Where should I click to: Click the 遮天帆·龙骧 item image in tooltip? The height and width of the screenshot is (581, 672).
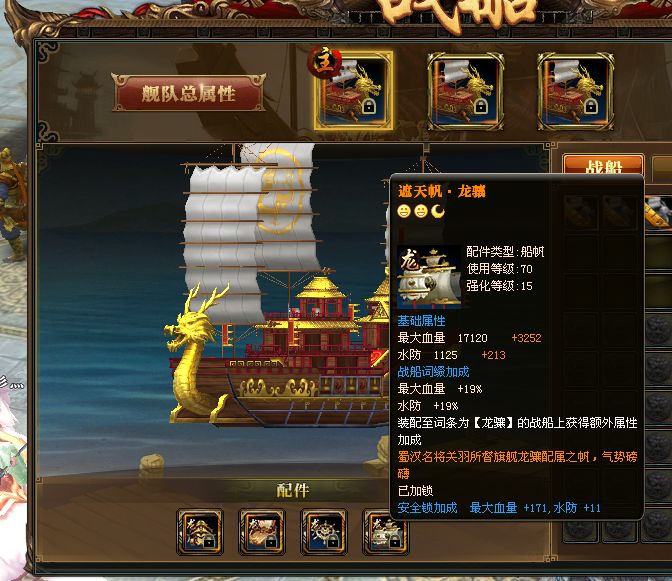[x=429, y=277]
